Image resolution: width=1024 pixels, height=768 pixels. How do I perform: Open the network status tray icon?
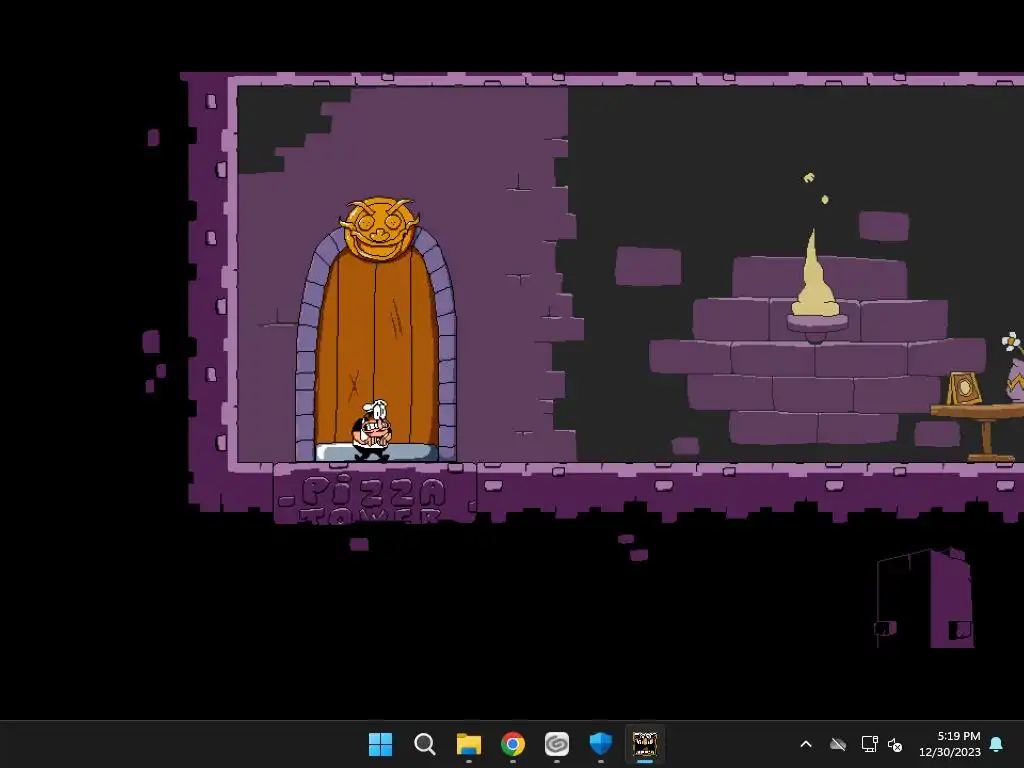tap(869, 744)
